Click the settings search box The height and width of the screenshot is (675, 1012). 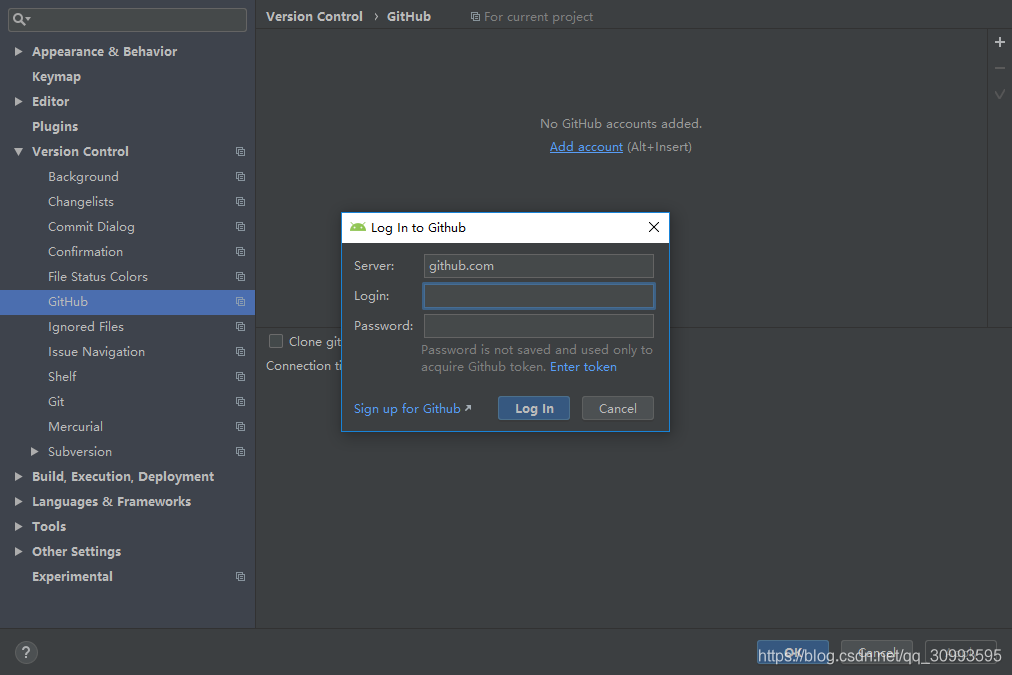pyautogui.click(x=127, y=19)
